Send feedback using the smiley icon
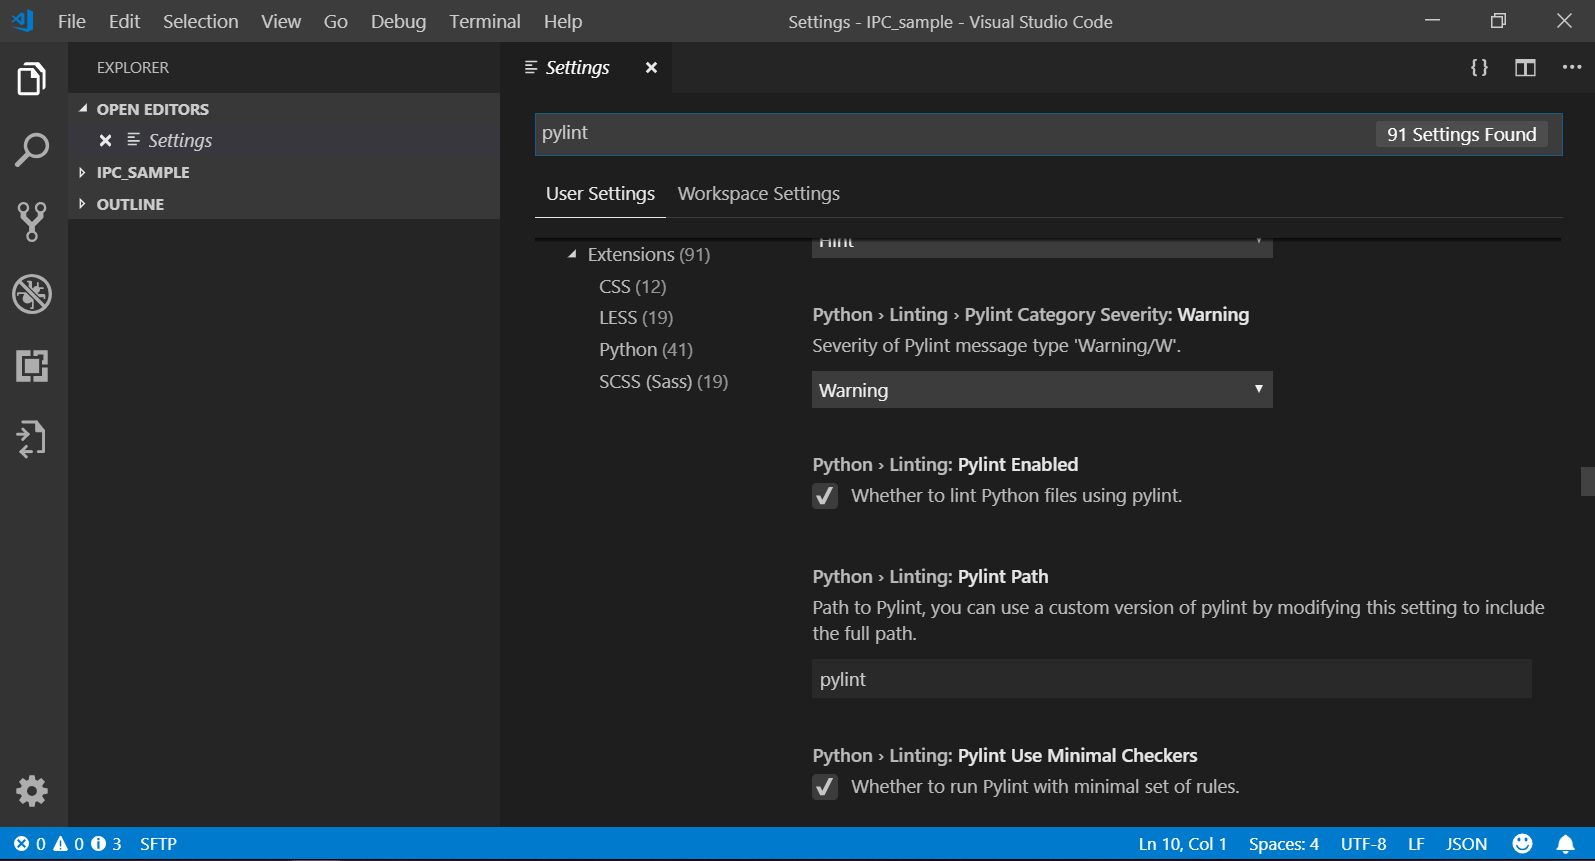The image size is (1595, 861). 1522,844
